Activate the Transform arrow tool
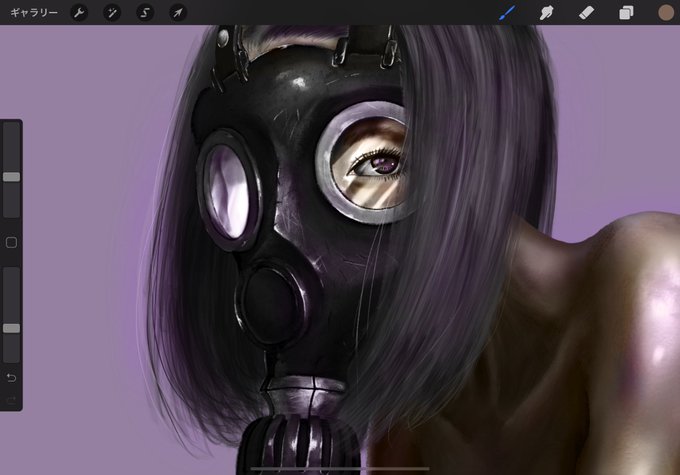680x475 pixels. click(178, 13)
